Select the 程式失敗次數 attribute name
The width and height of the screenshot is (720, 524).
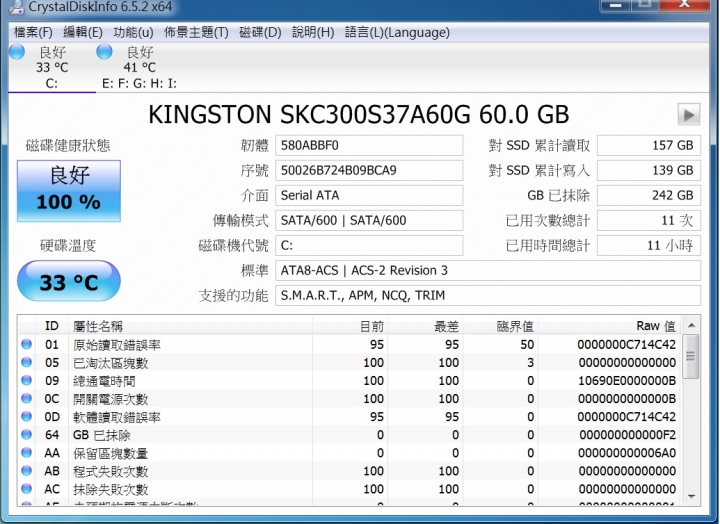point(111,471)
